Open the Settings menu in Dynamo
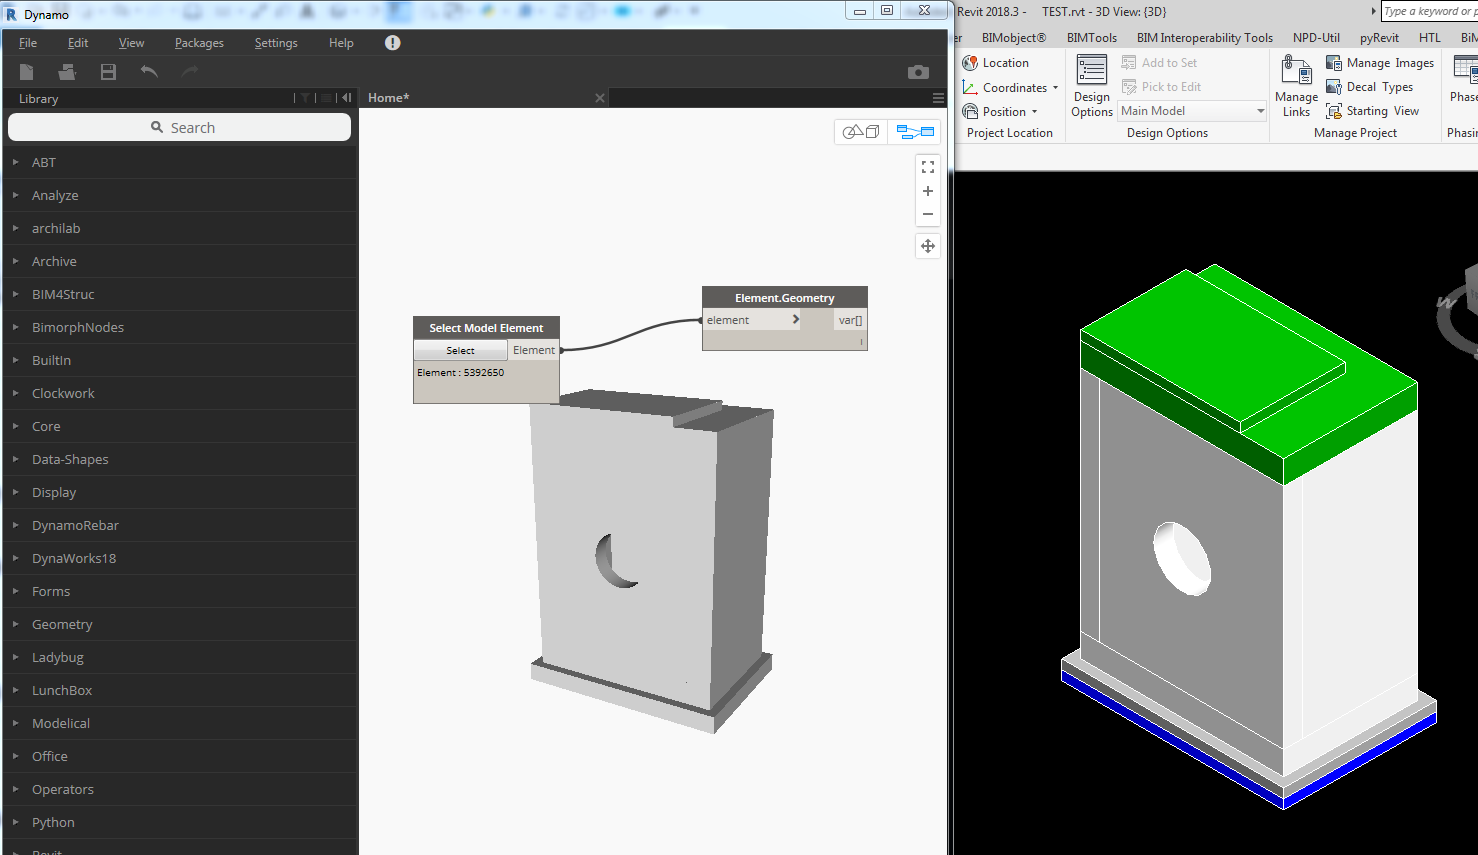 [276, 43]
